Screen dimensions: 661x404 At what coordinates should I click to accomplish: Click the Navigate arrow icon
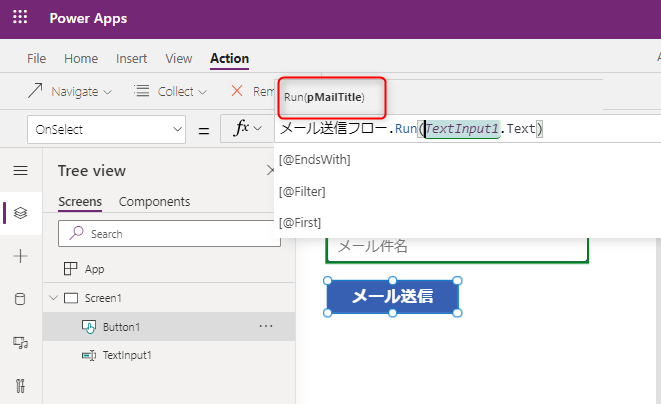[x=35, y=91]
